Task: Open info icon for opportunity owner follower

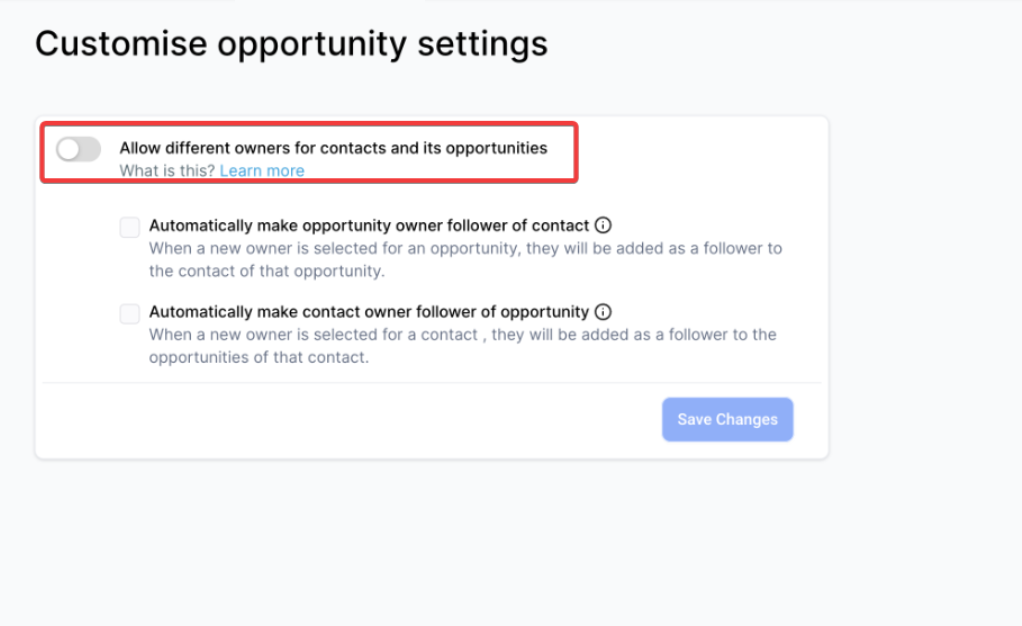Action: click(x=603, y=226)
